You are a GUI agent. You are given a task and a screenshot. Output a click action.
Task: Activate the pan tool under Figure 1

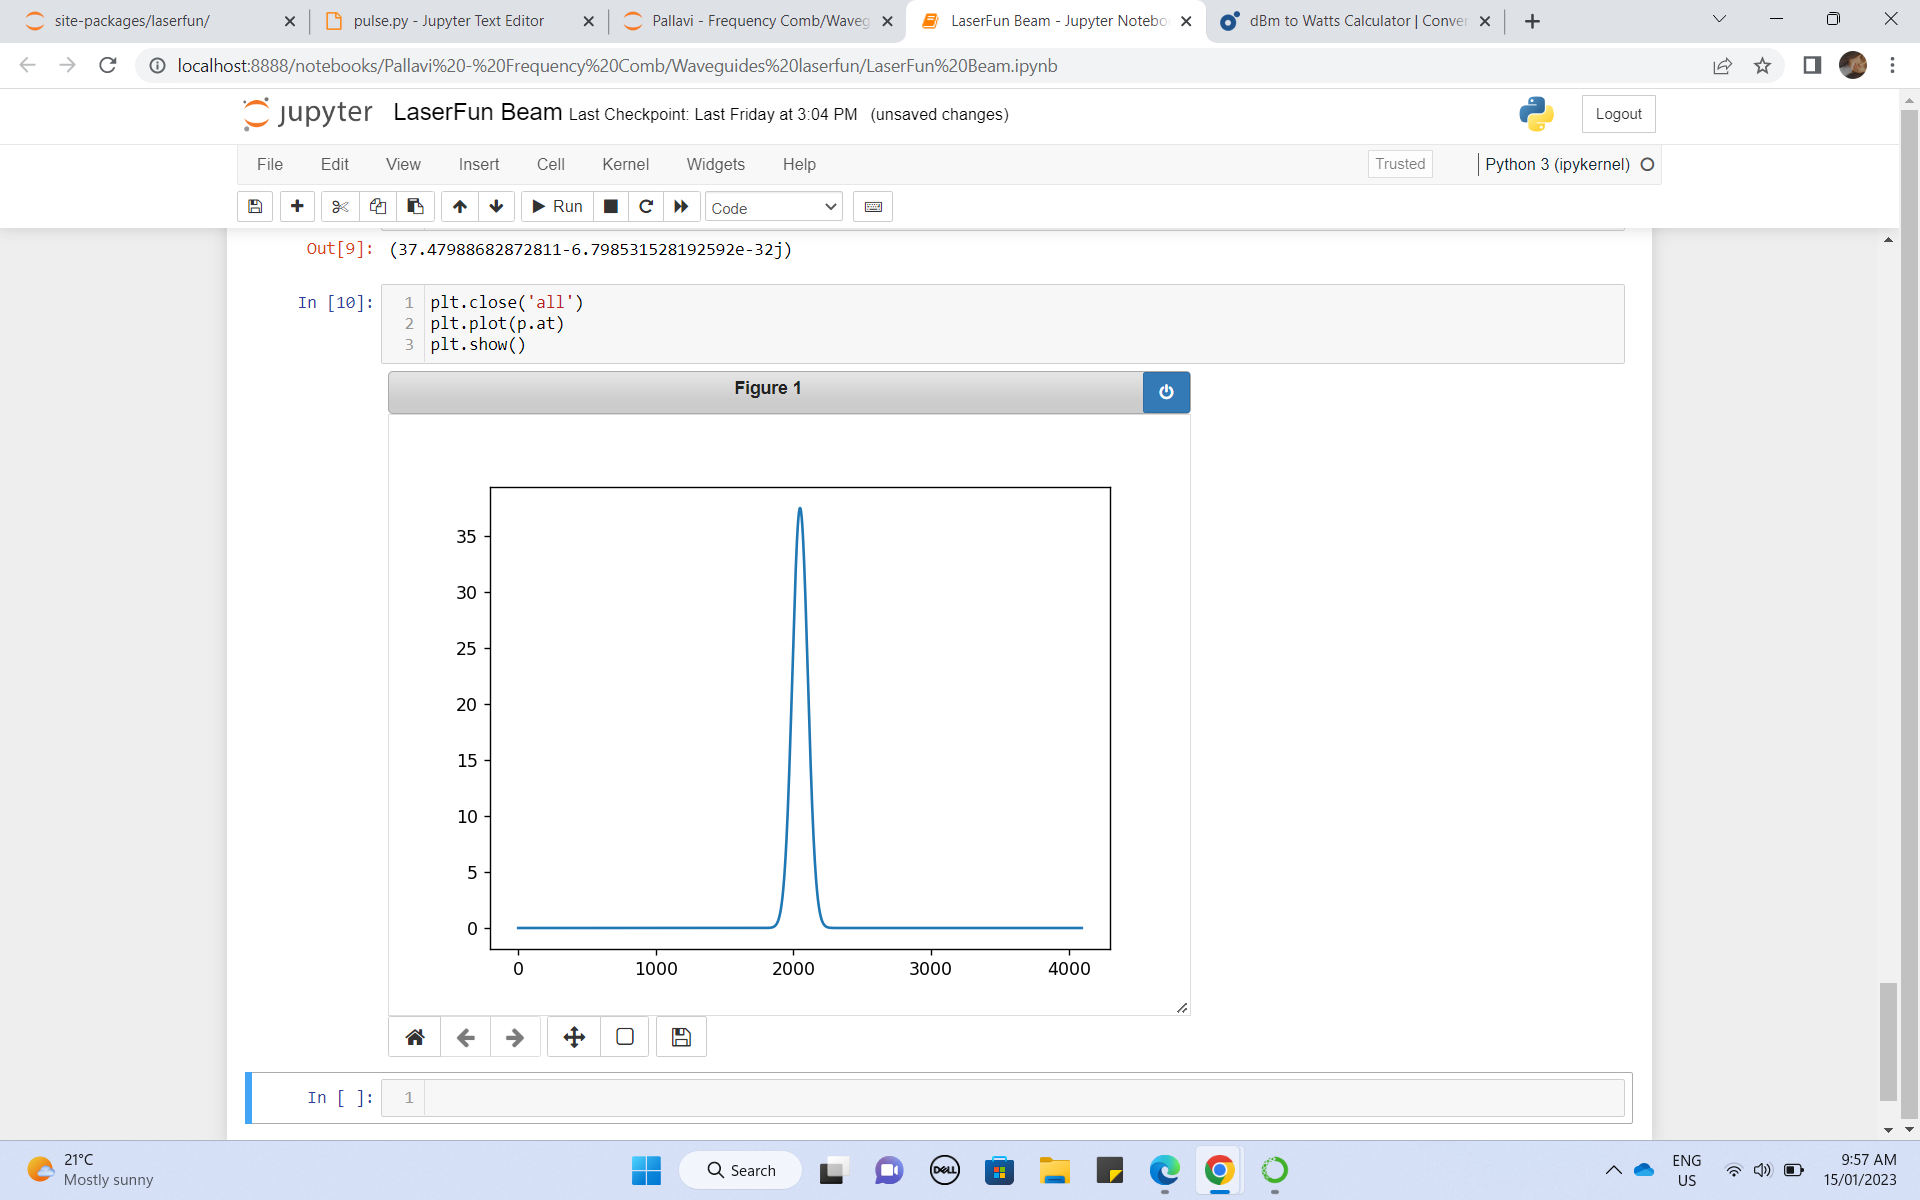573,1037
